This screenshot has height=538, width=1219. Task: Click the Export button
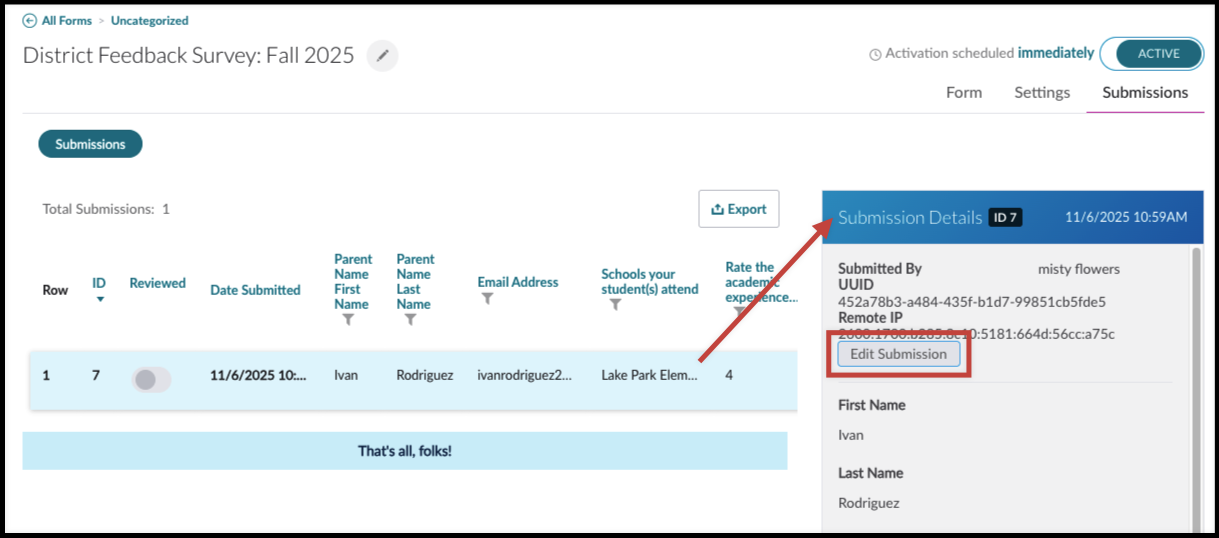click(x=738, y=209)
